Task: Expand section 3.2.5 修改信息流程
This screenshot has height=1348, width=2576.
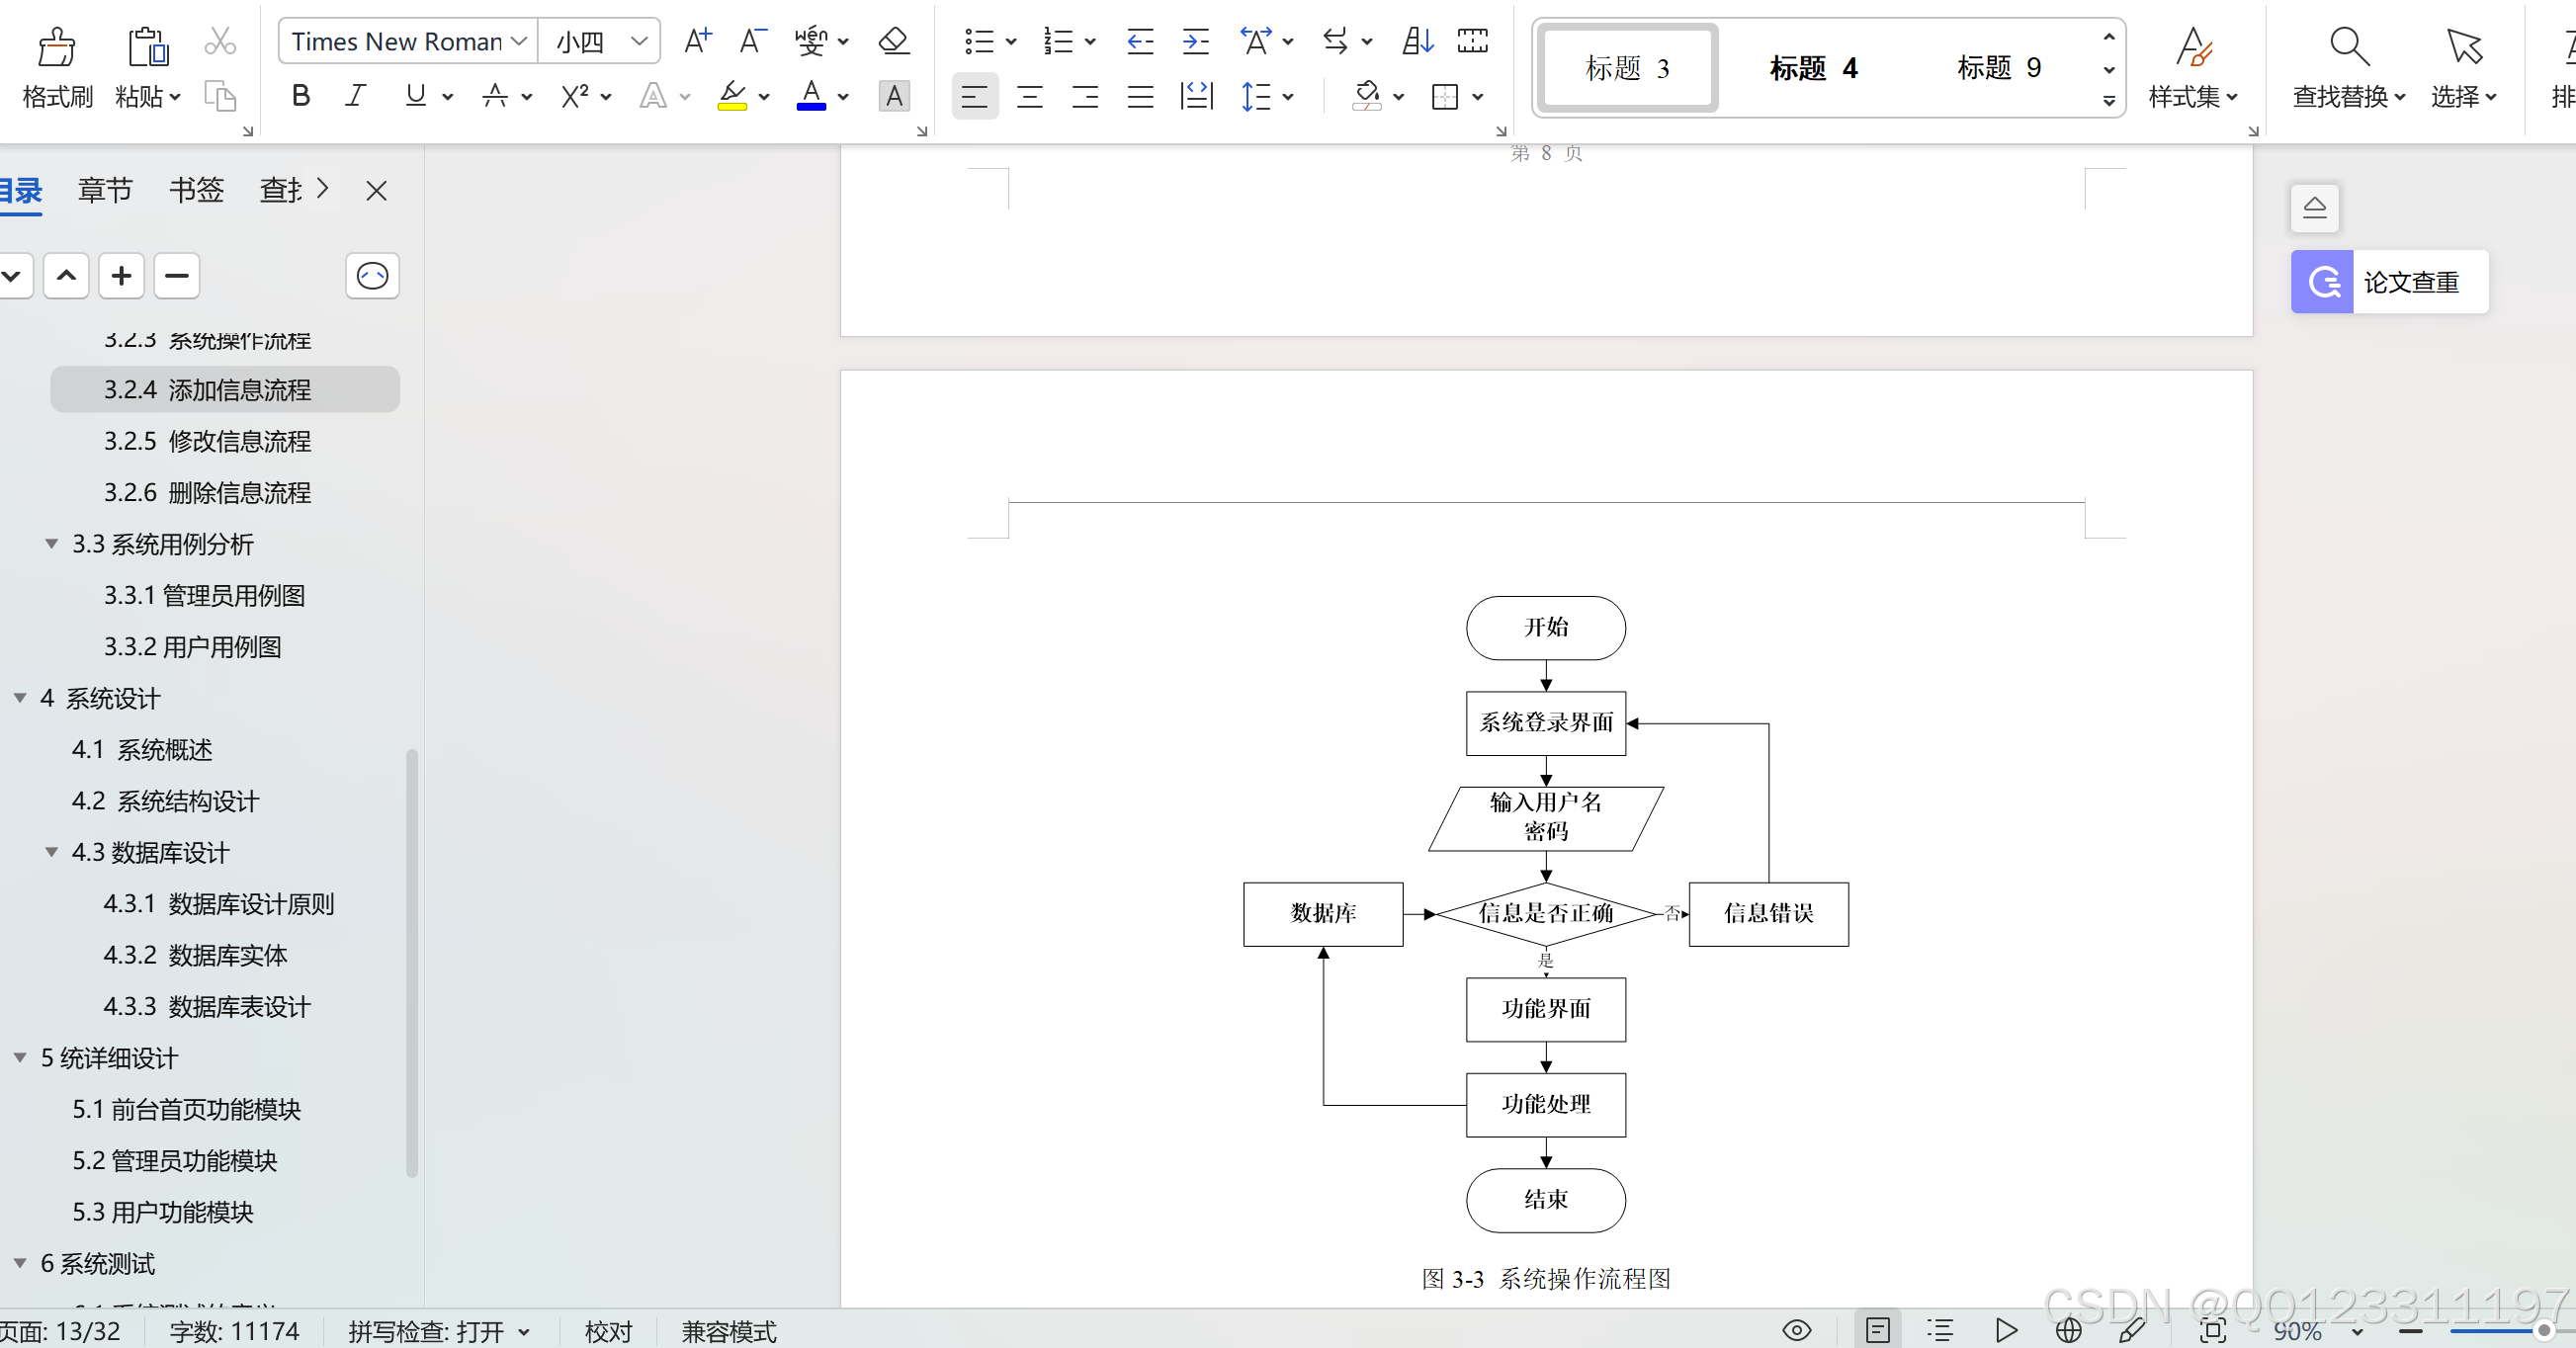Action: (208, 440)
